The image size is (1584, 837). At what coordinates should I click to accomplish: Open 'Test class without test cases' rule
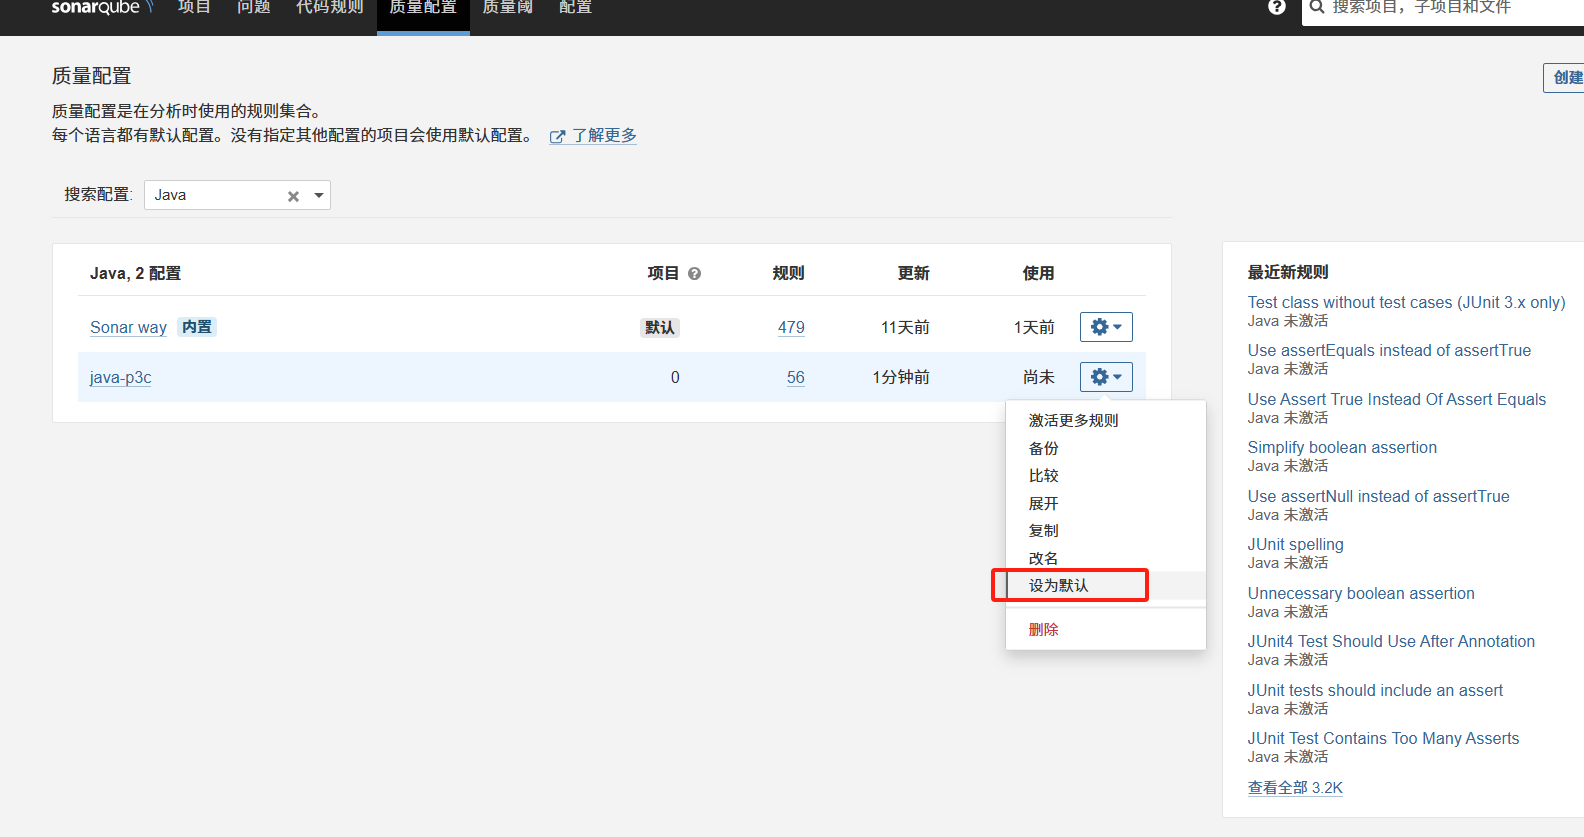point(1406,302)
